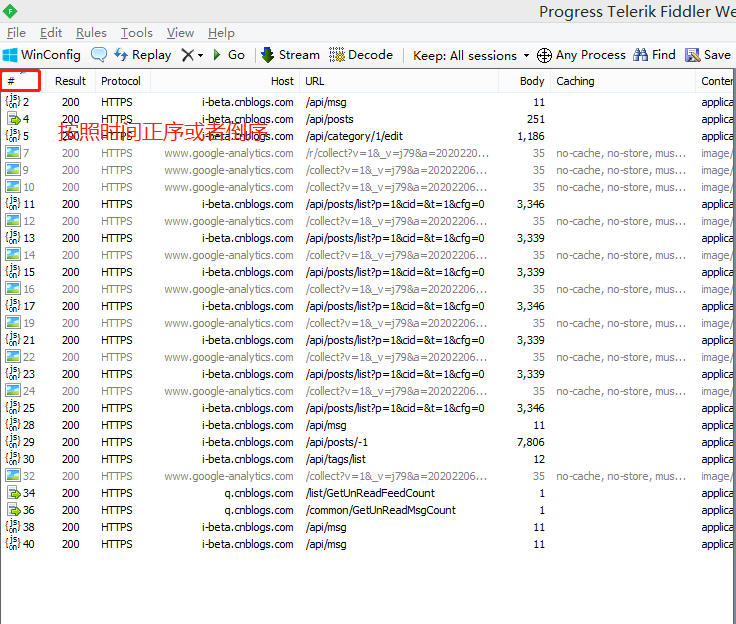The image size is (736, 624).
Task: Open the File menu
Action: [x=16, y=33]
